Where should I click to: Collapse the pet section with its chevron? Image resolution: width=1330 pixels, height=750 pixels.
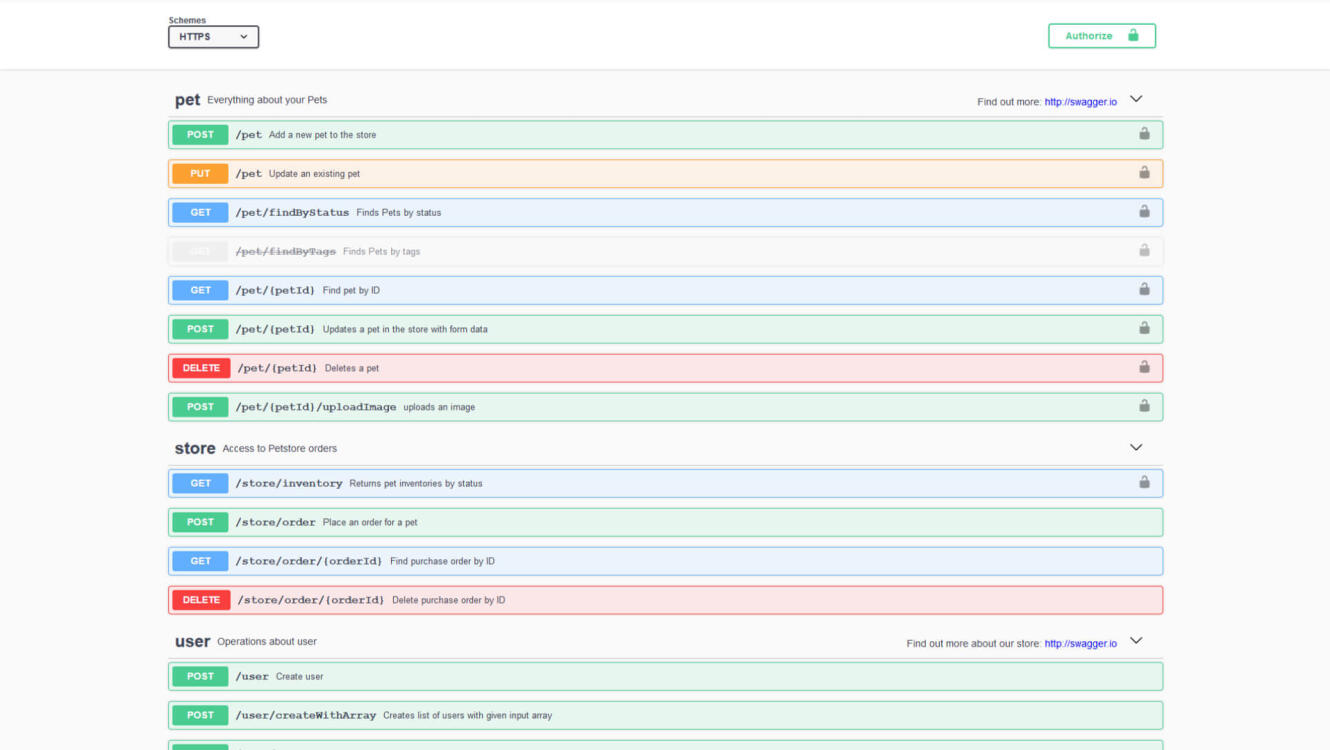pos(1136,100)
